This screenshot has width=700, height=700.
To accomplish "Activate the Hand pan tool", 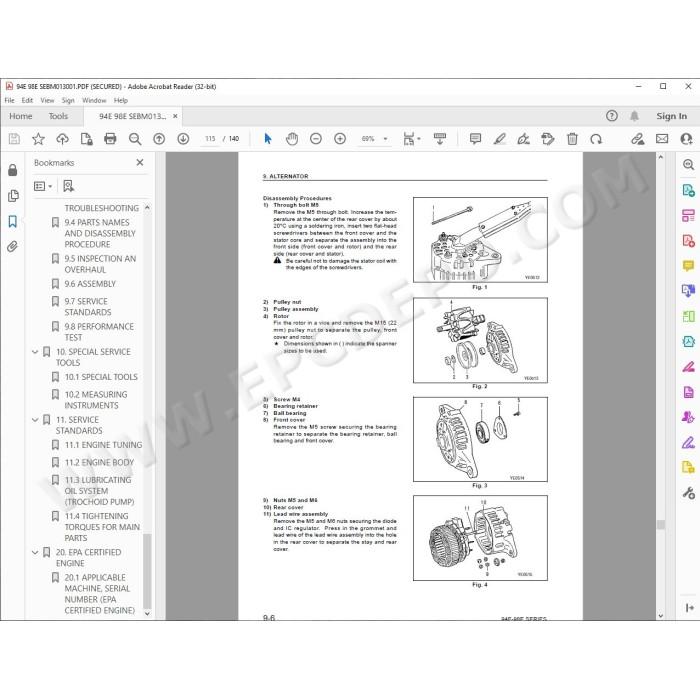I will point(292,139).
